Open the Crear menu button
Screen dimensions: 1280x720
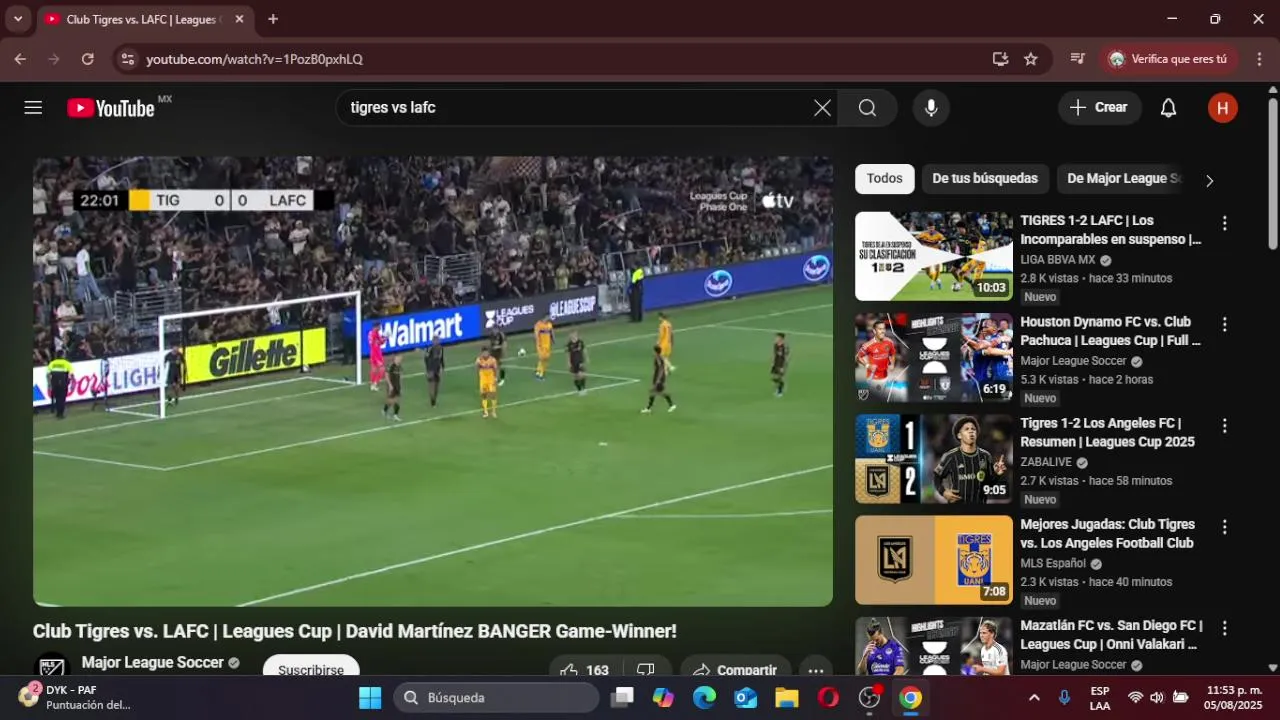pyautogui.click(x=1099, y=108)
